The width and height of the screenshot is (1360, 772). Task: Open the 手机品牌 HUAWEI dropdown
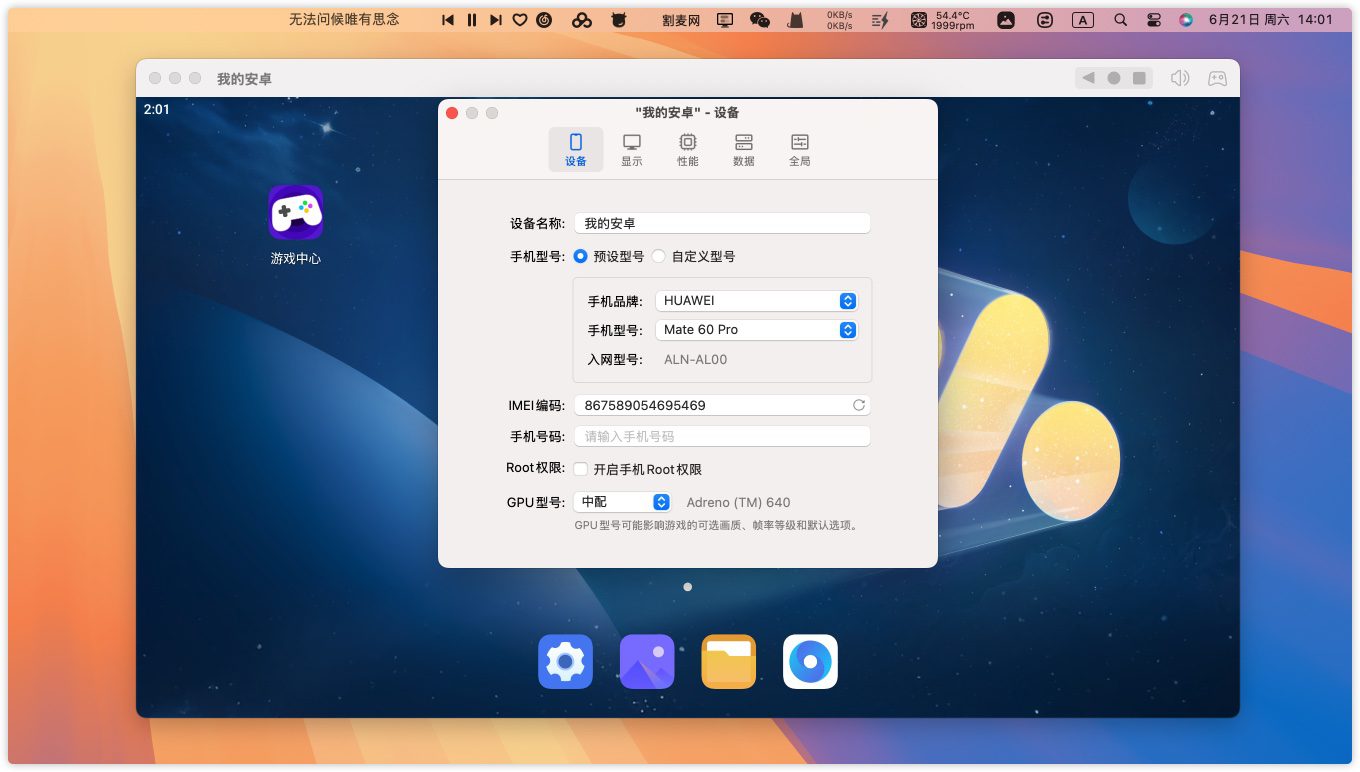click(x=756, y=301)
